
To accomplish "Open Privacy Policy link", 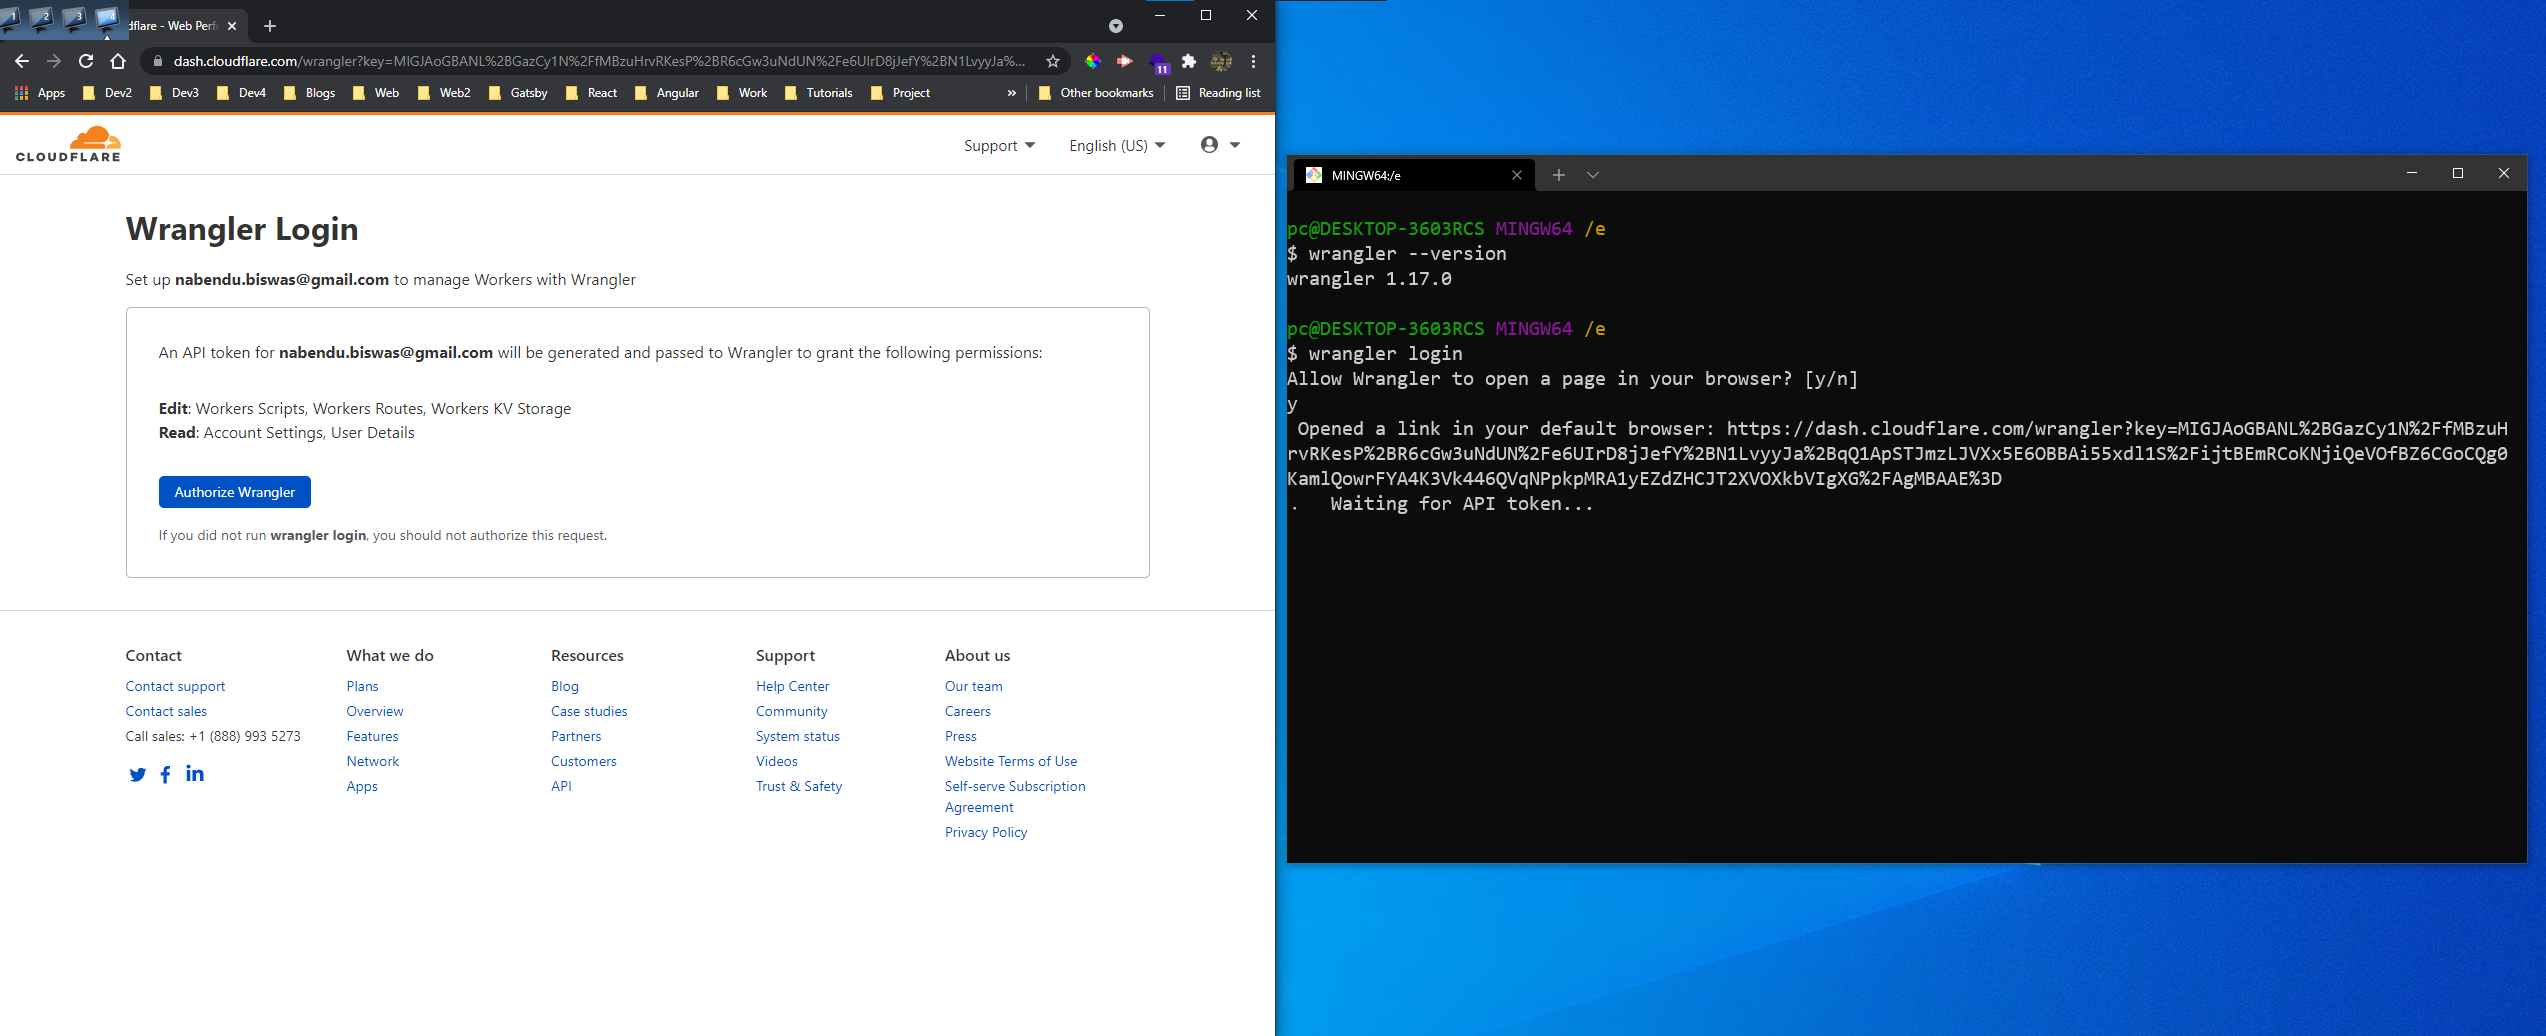I will coord(986,832).
